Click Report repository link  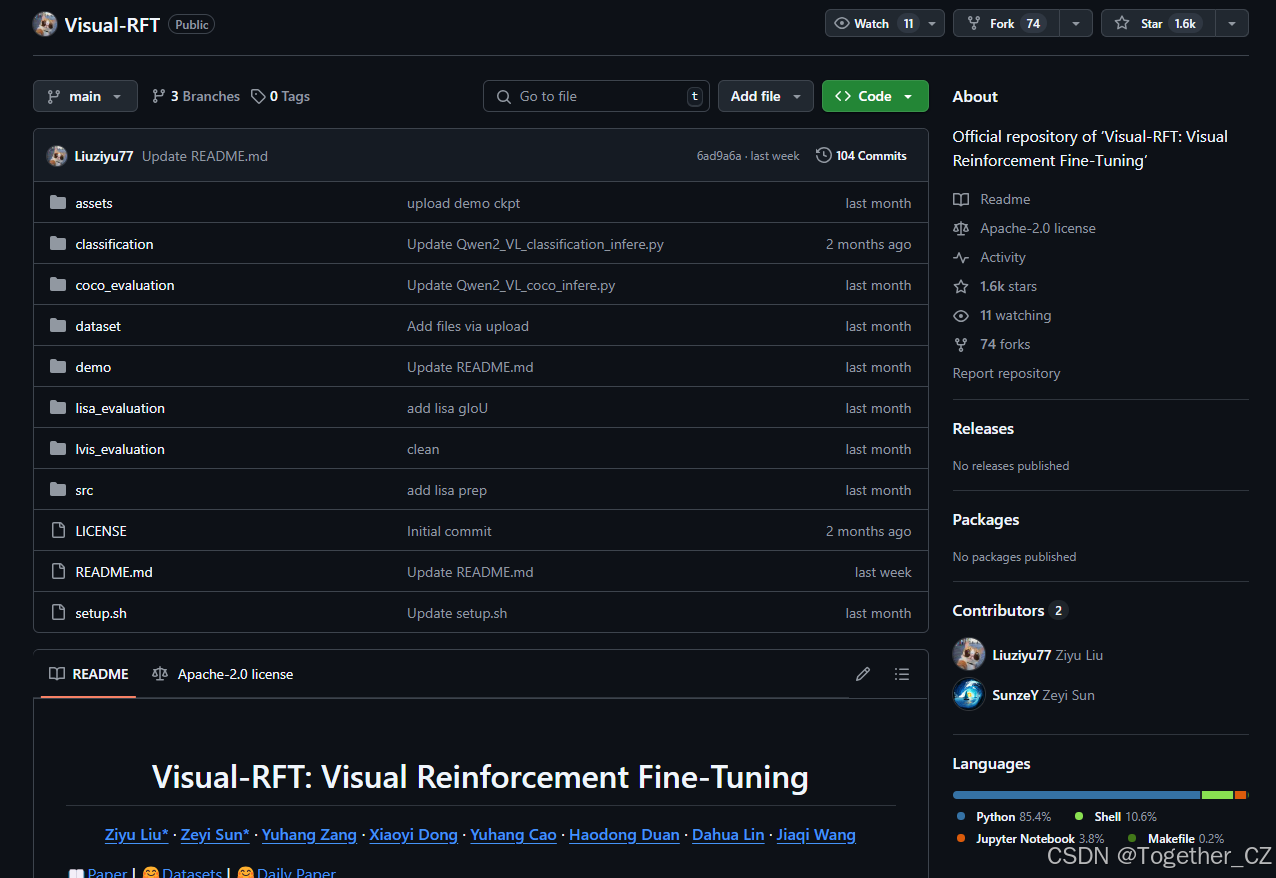[x=1006, y=373]
